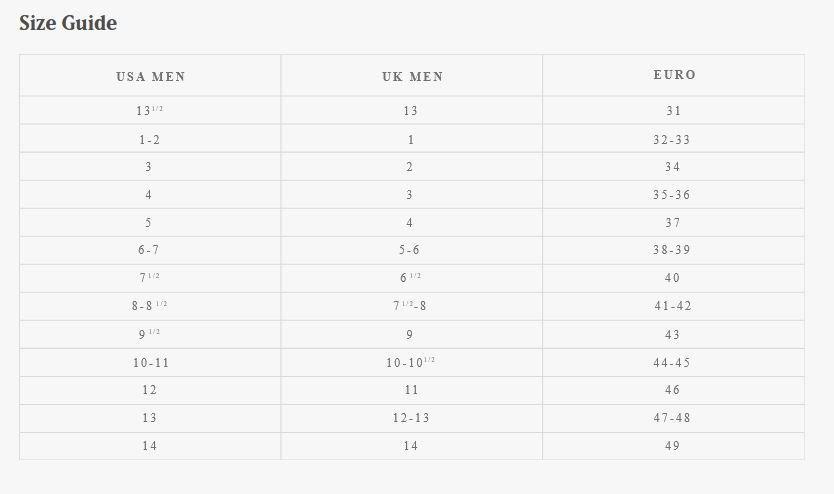This screenshot has width=834, height=494.
Task: Select USA size 10-11 cell
Action: [x=151, y=363]
